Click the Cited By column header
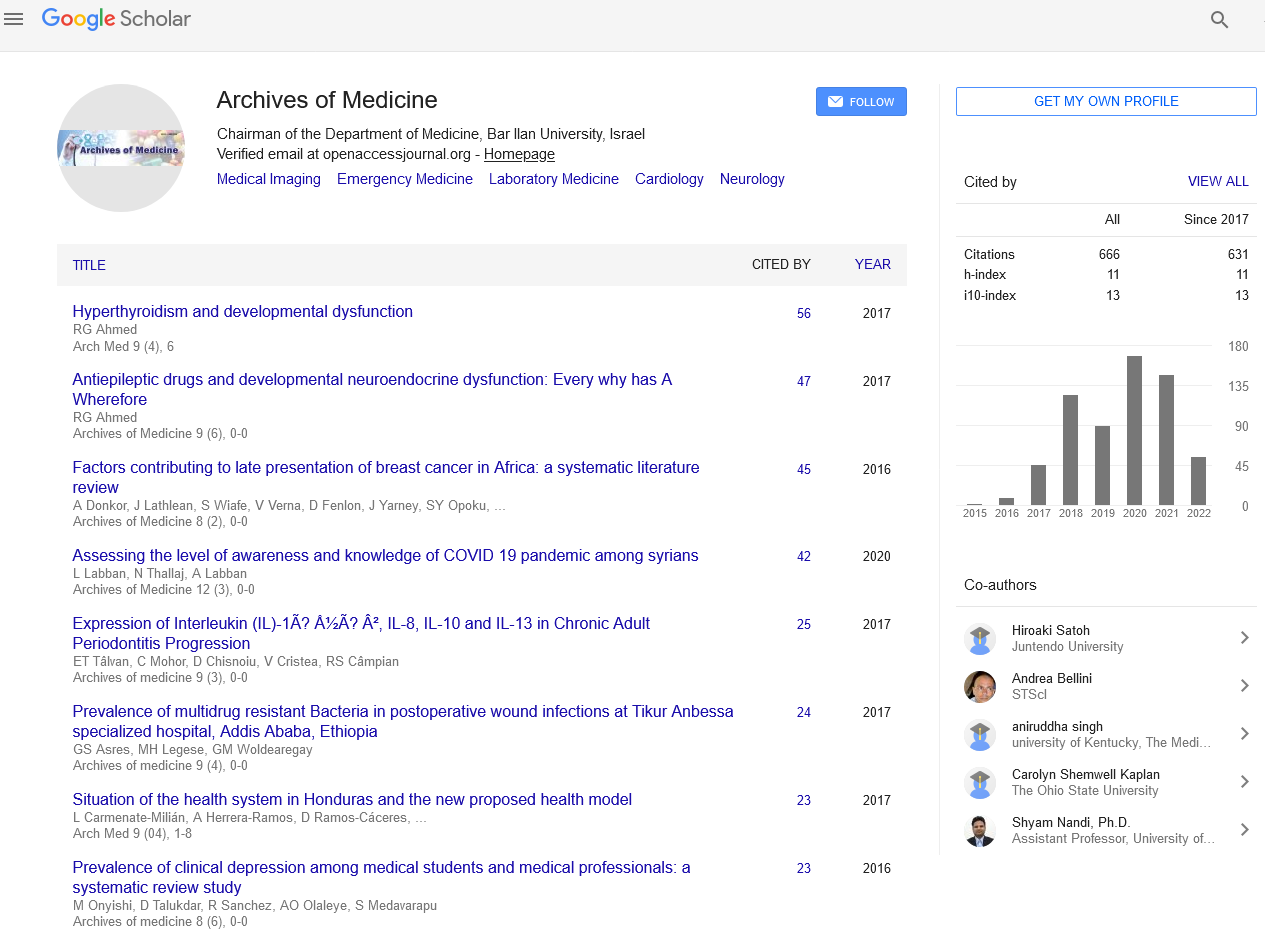The width and height of the screenshot is (1265, 934). click(781, 265)
